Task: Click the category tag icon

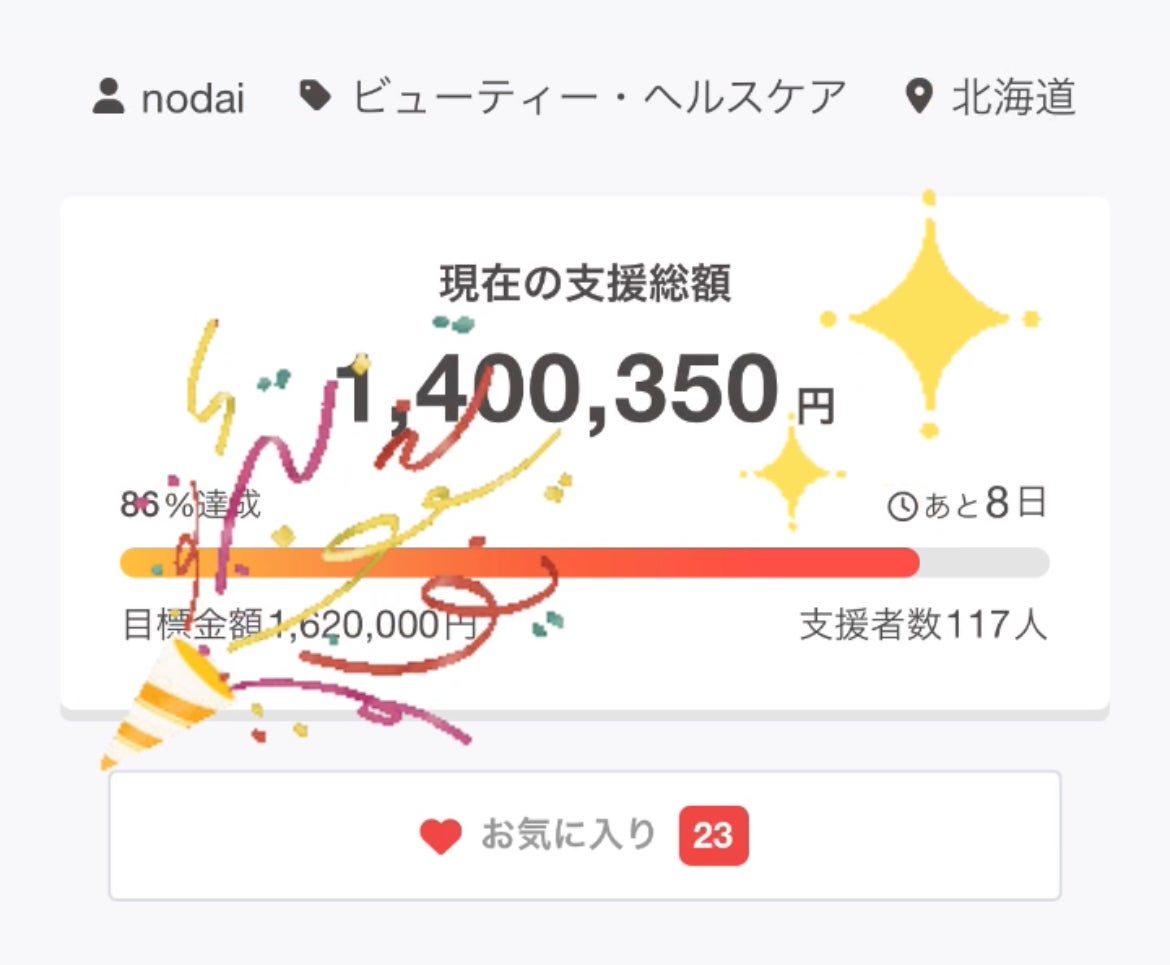Action: [315, 97]
